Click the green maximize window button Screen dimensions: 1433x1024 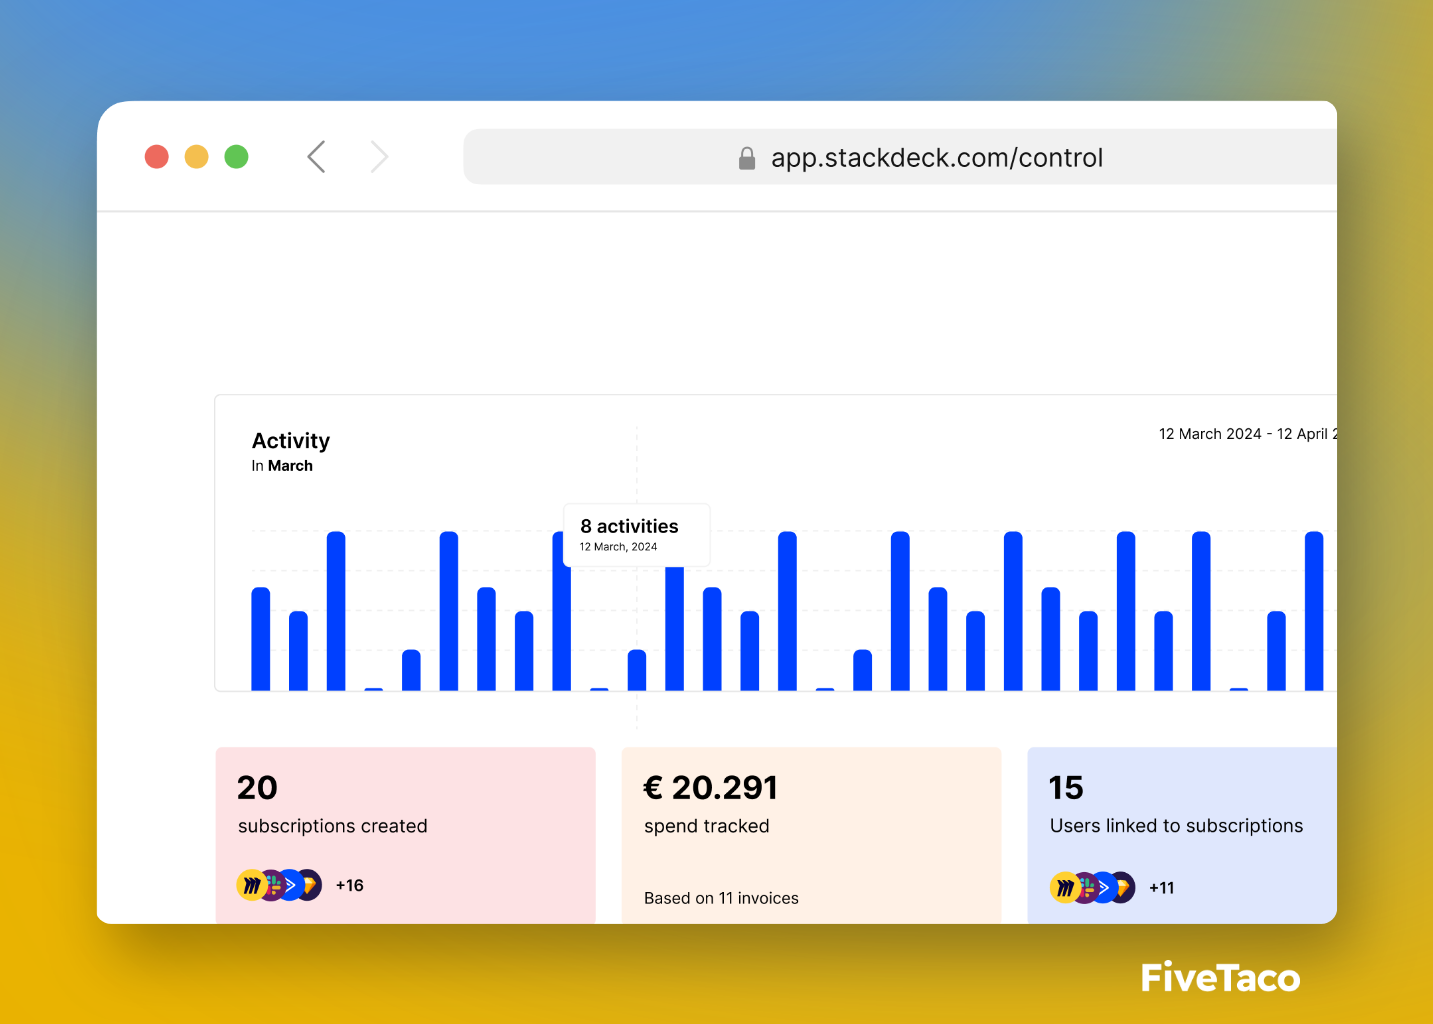tap(236, 157)
